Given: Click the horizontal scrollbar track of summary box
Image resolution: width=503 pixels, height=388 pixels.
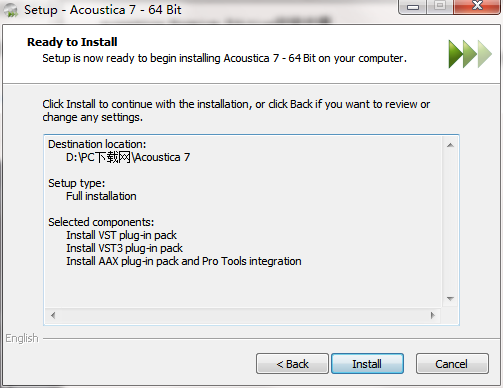Looking at the screenshot, I should coord(243,315).
